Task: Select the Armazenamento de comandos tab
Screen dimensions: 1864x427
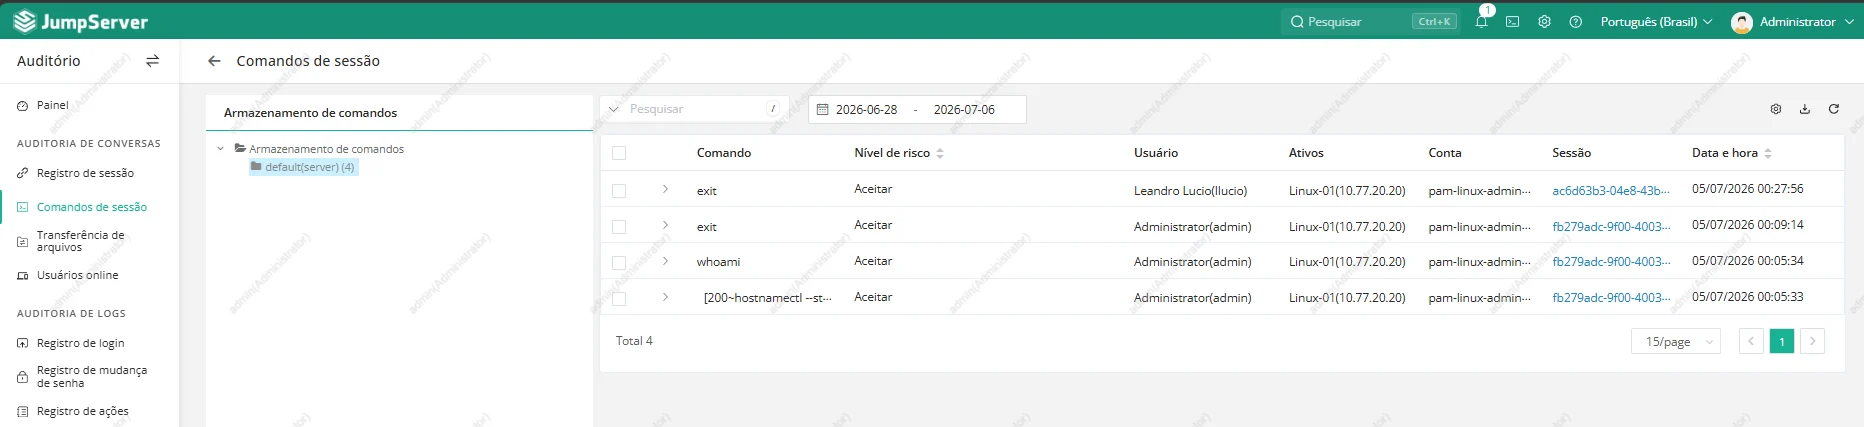Action: (311, 113)
